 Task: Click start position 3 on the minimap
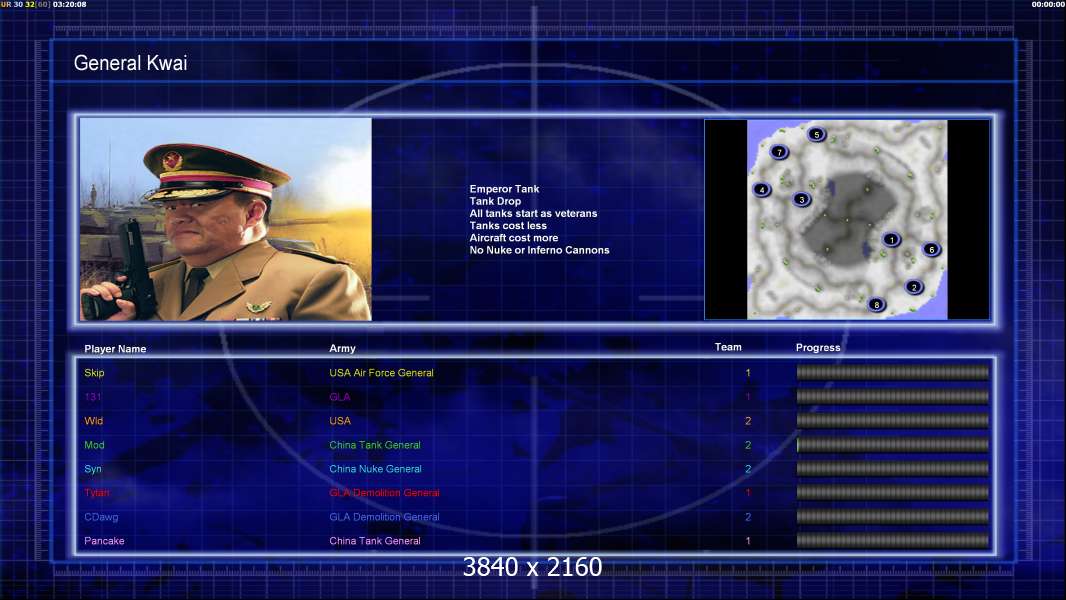802,199
